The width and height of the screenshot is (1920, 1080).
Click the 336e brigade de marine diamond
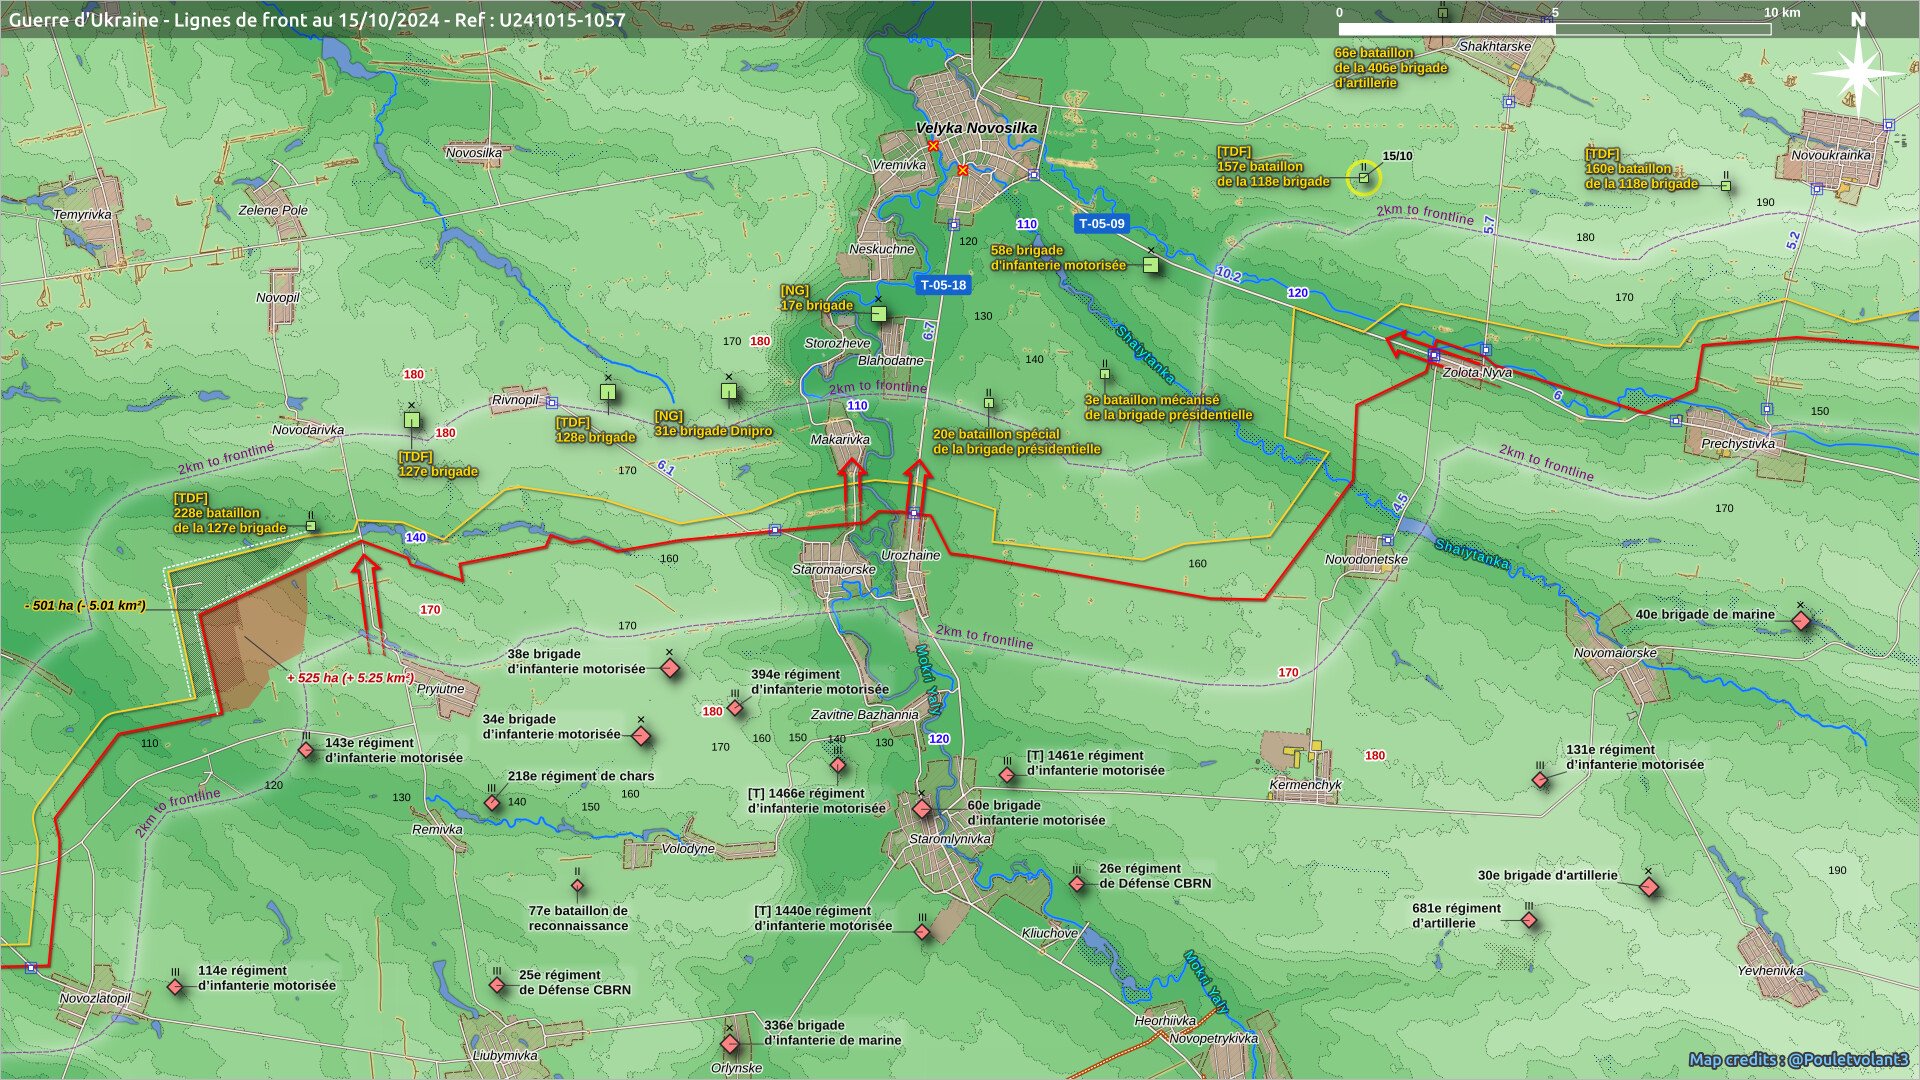pyautogui.click(x=730, y=1044)
